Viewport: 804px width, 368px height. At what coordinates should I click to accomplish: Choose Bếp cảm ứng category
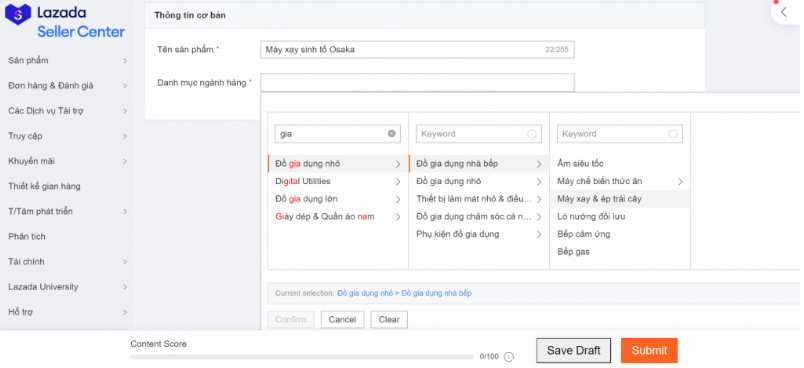(620, 234)
